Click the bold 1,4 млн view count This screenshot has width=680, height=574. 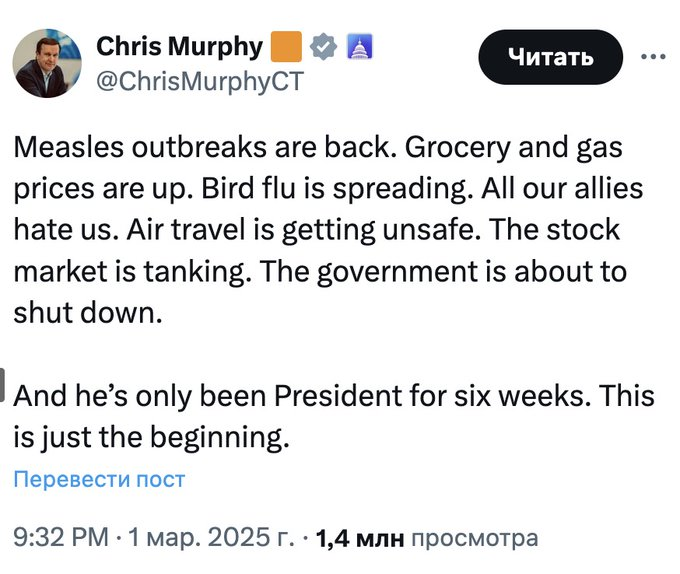(359, 538)
